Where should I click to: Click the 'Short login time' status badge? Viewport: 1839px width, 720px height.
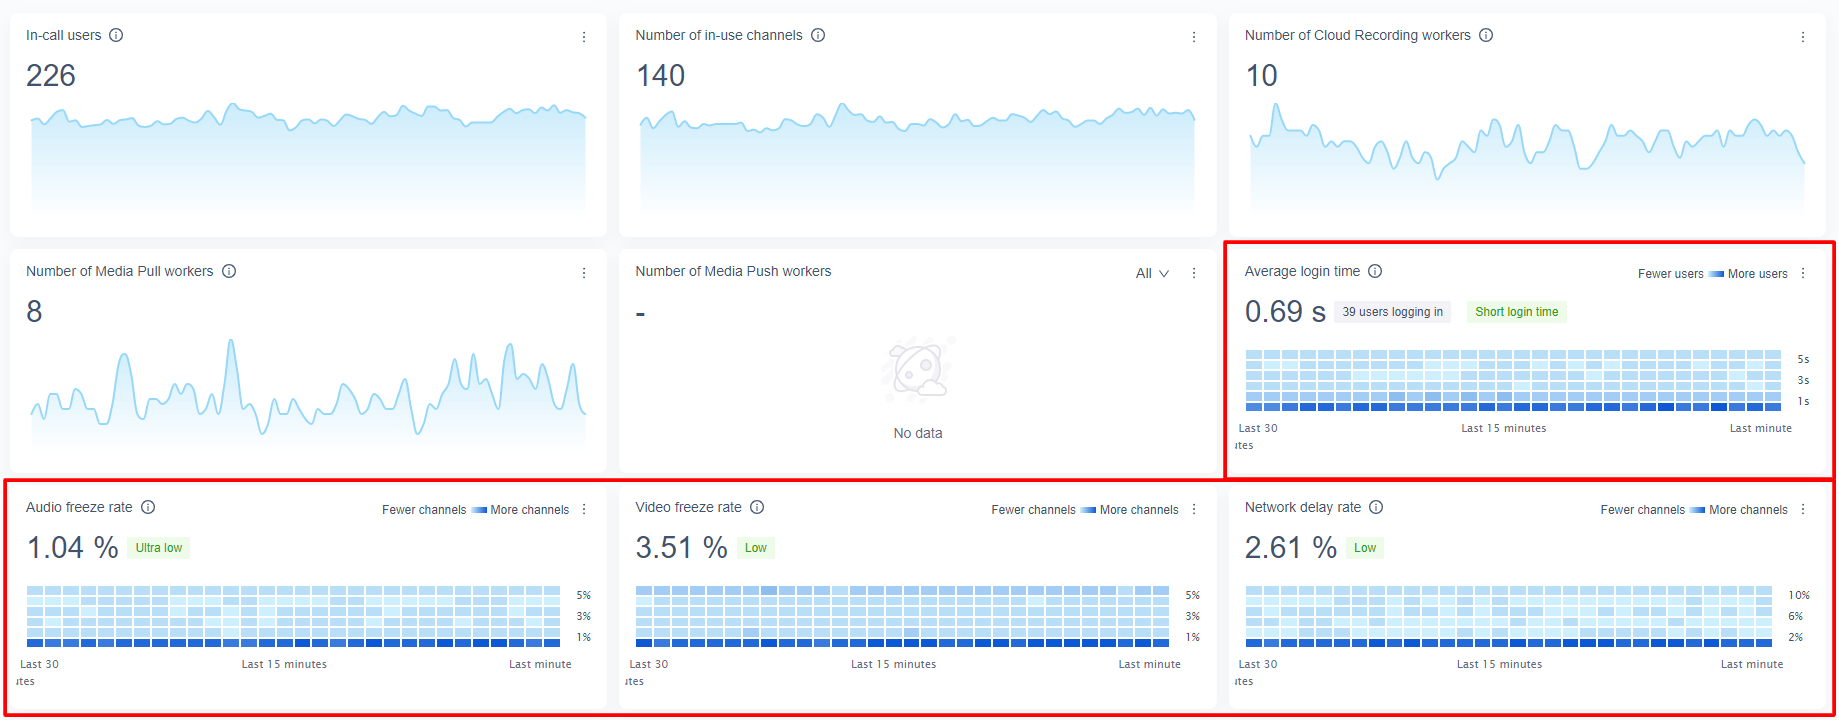tap(1516, 312)
